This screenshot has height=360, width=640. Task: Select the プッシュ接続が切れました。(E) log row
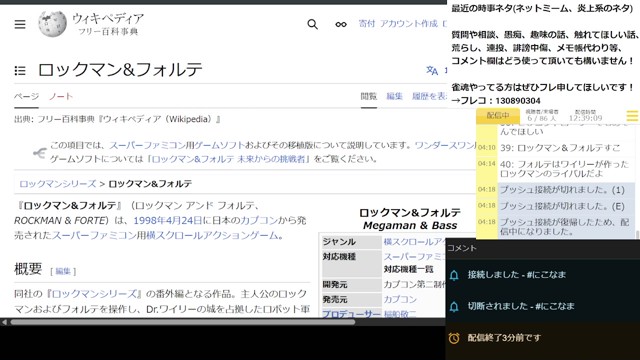click(556, 206)
